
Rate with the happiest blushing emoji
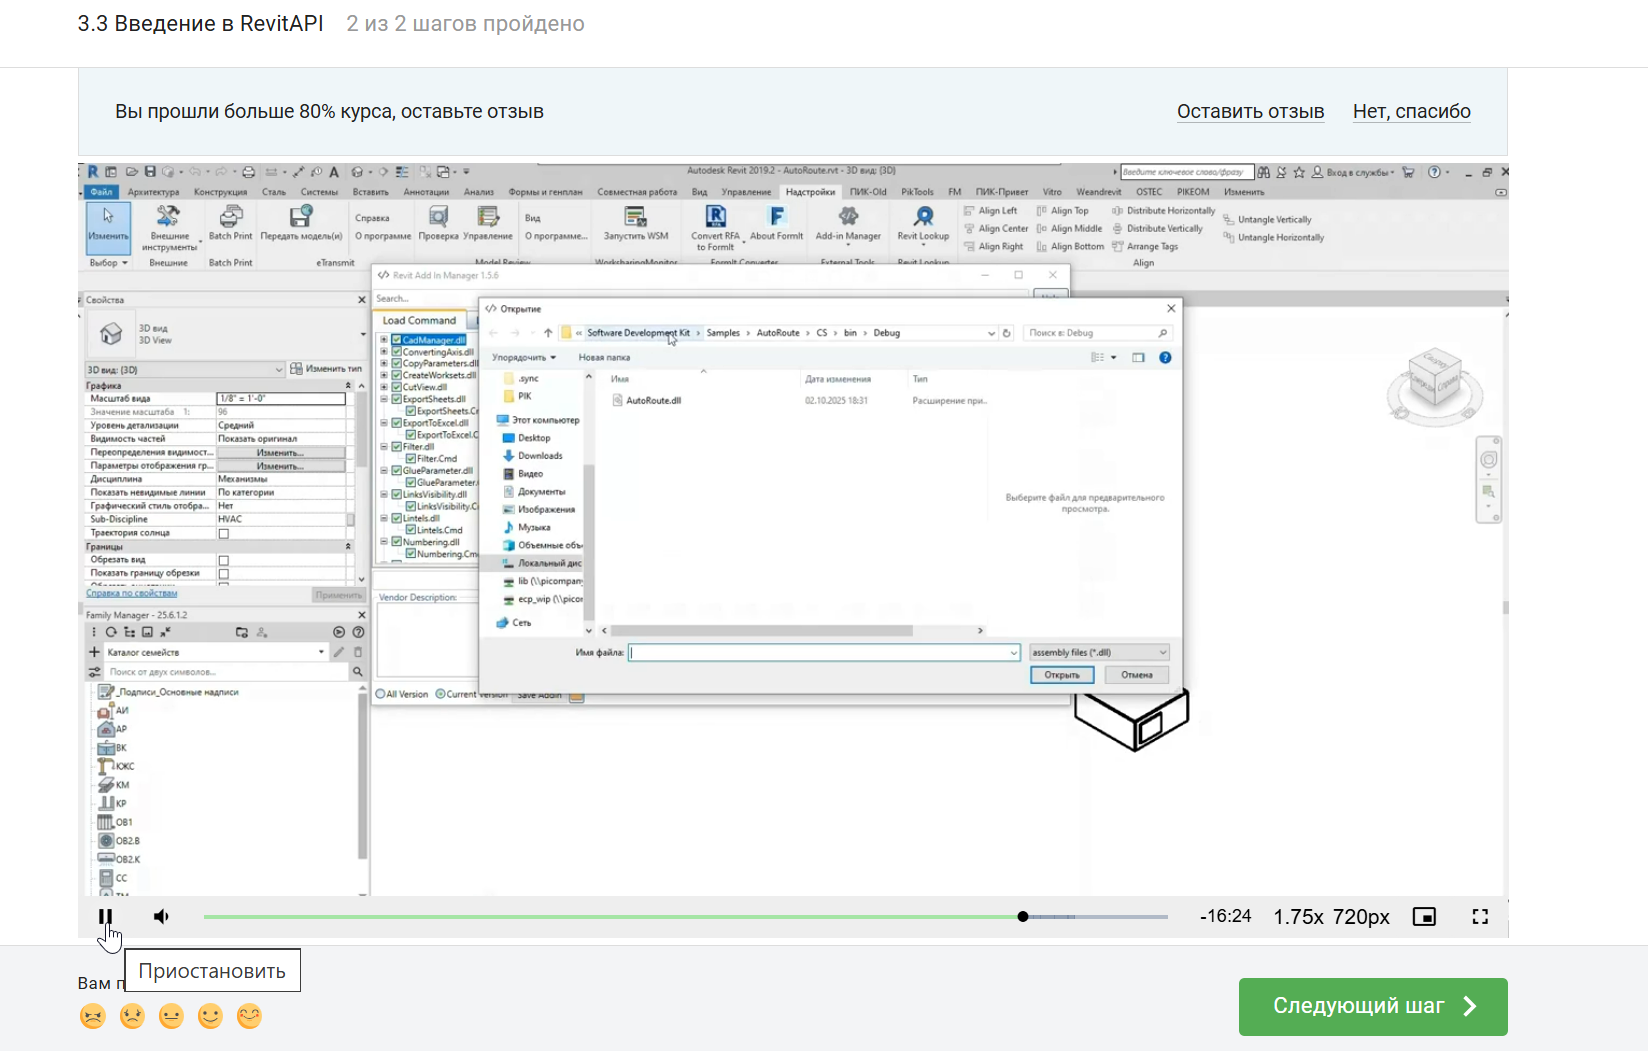(249, 1016)
